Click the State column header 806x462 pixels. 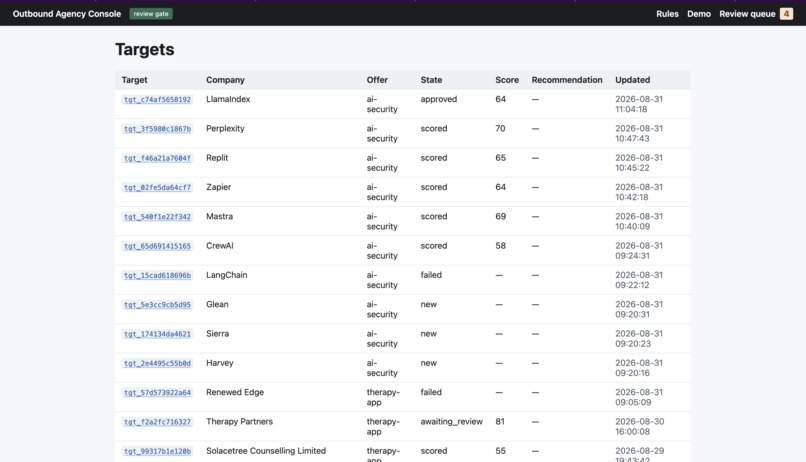(431, 80)
